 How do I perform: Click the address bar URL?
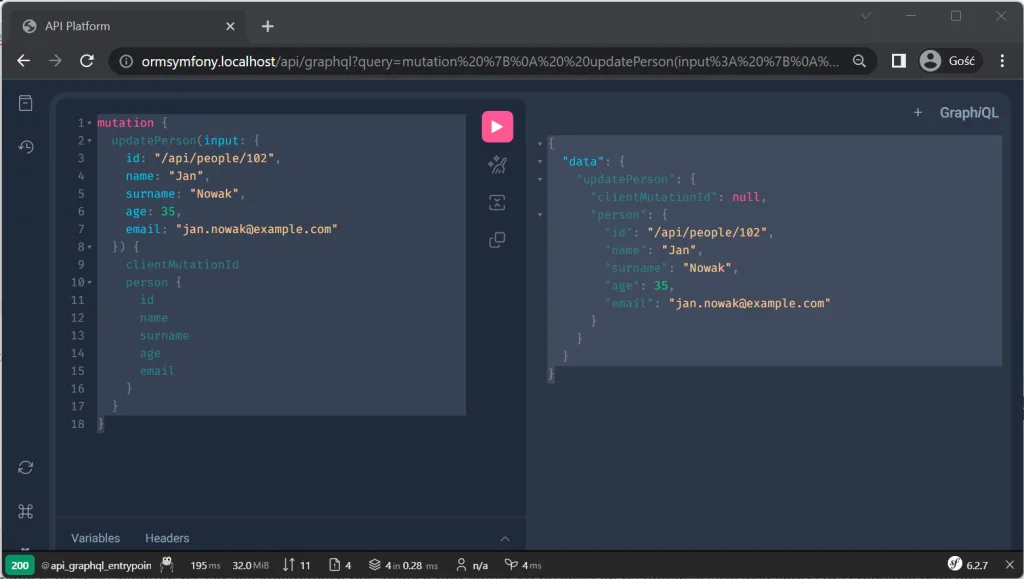pos(490,61)
